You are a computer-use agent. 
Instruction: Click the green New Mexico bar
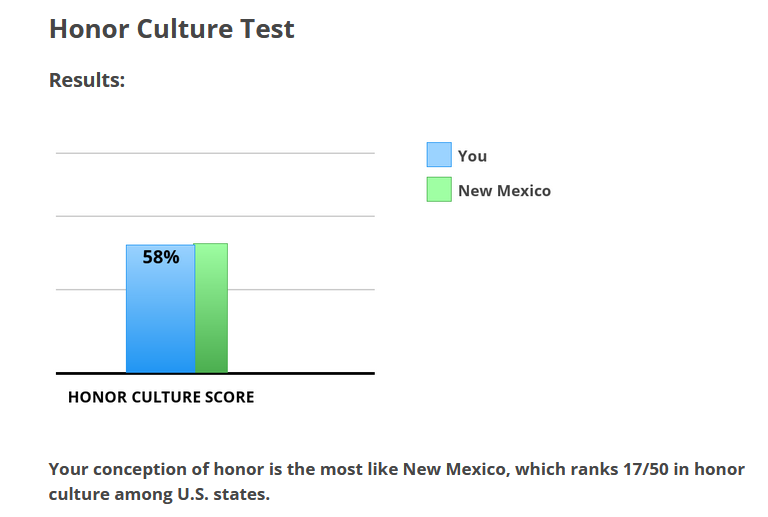click(211, 308)
